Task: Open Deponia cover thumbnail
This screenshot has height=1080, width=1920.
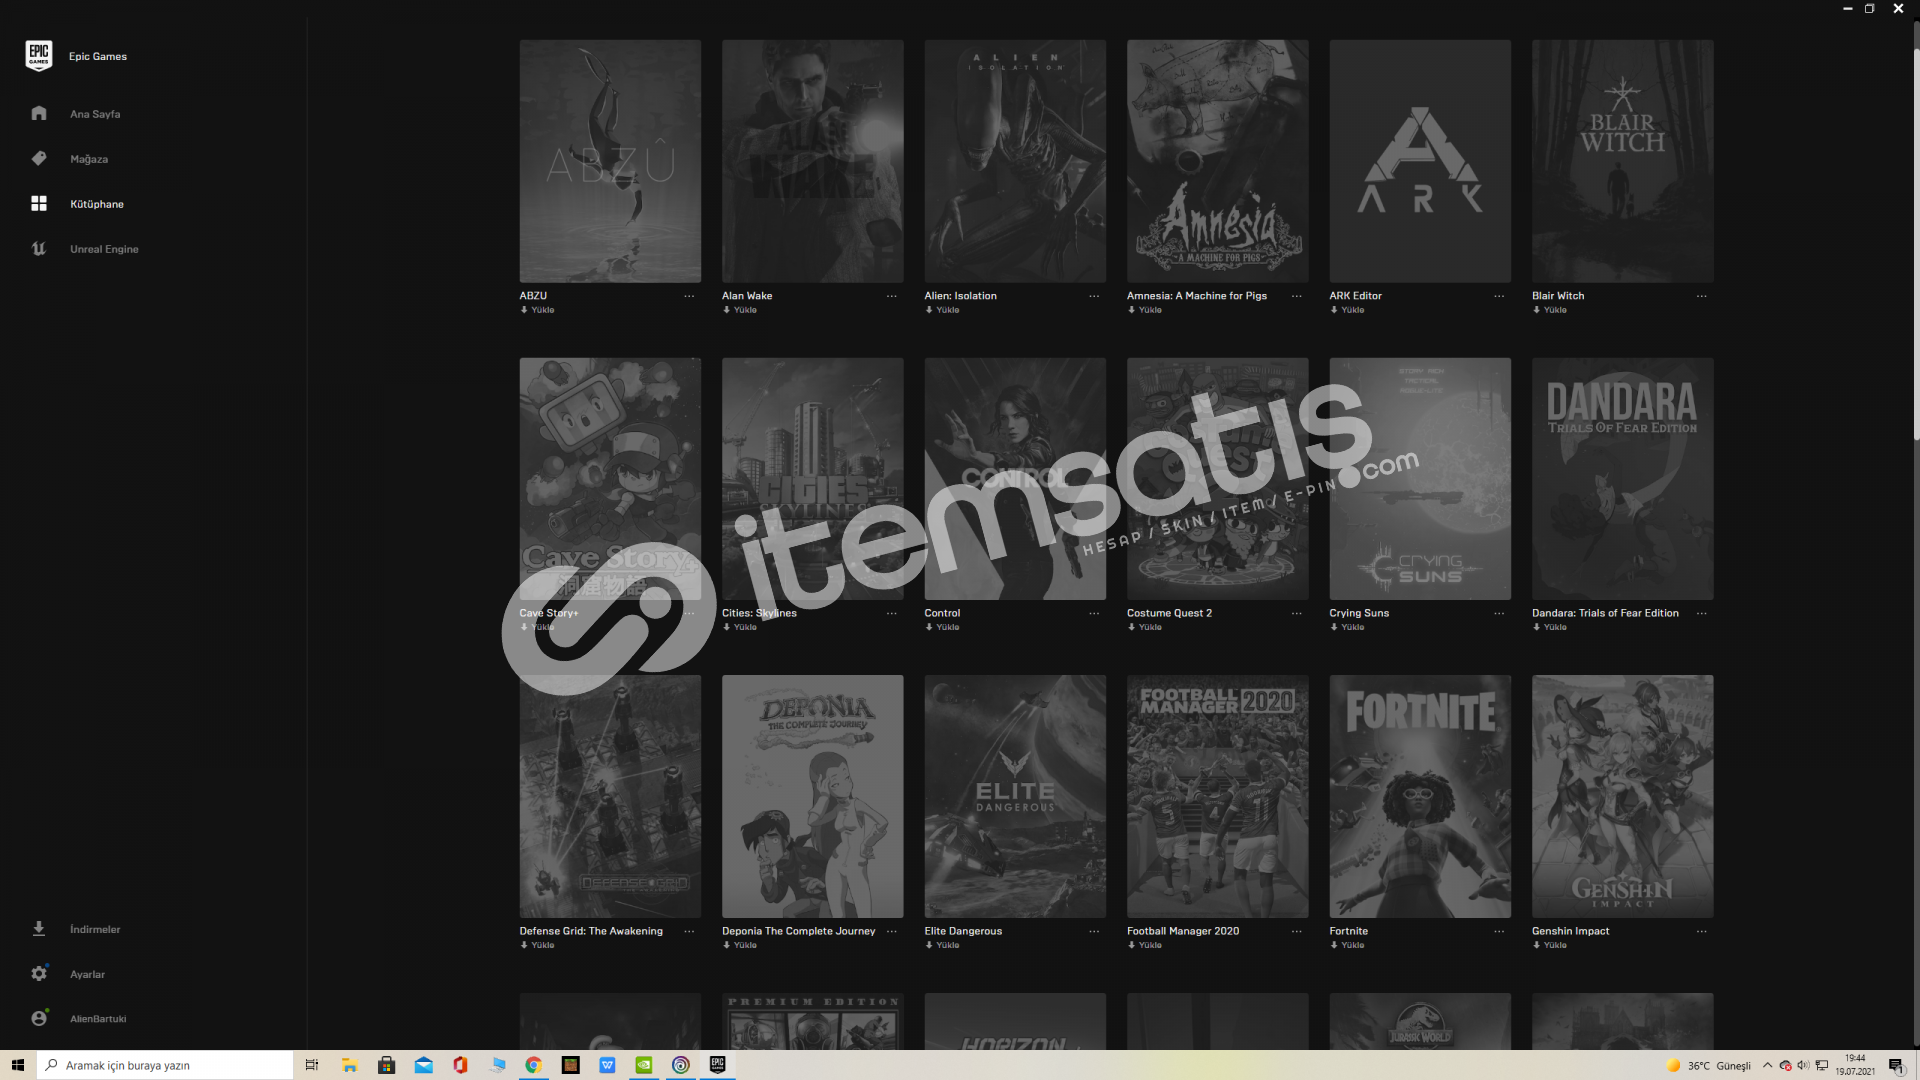Action: pyautogui.click(x=812, y=796)
